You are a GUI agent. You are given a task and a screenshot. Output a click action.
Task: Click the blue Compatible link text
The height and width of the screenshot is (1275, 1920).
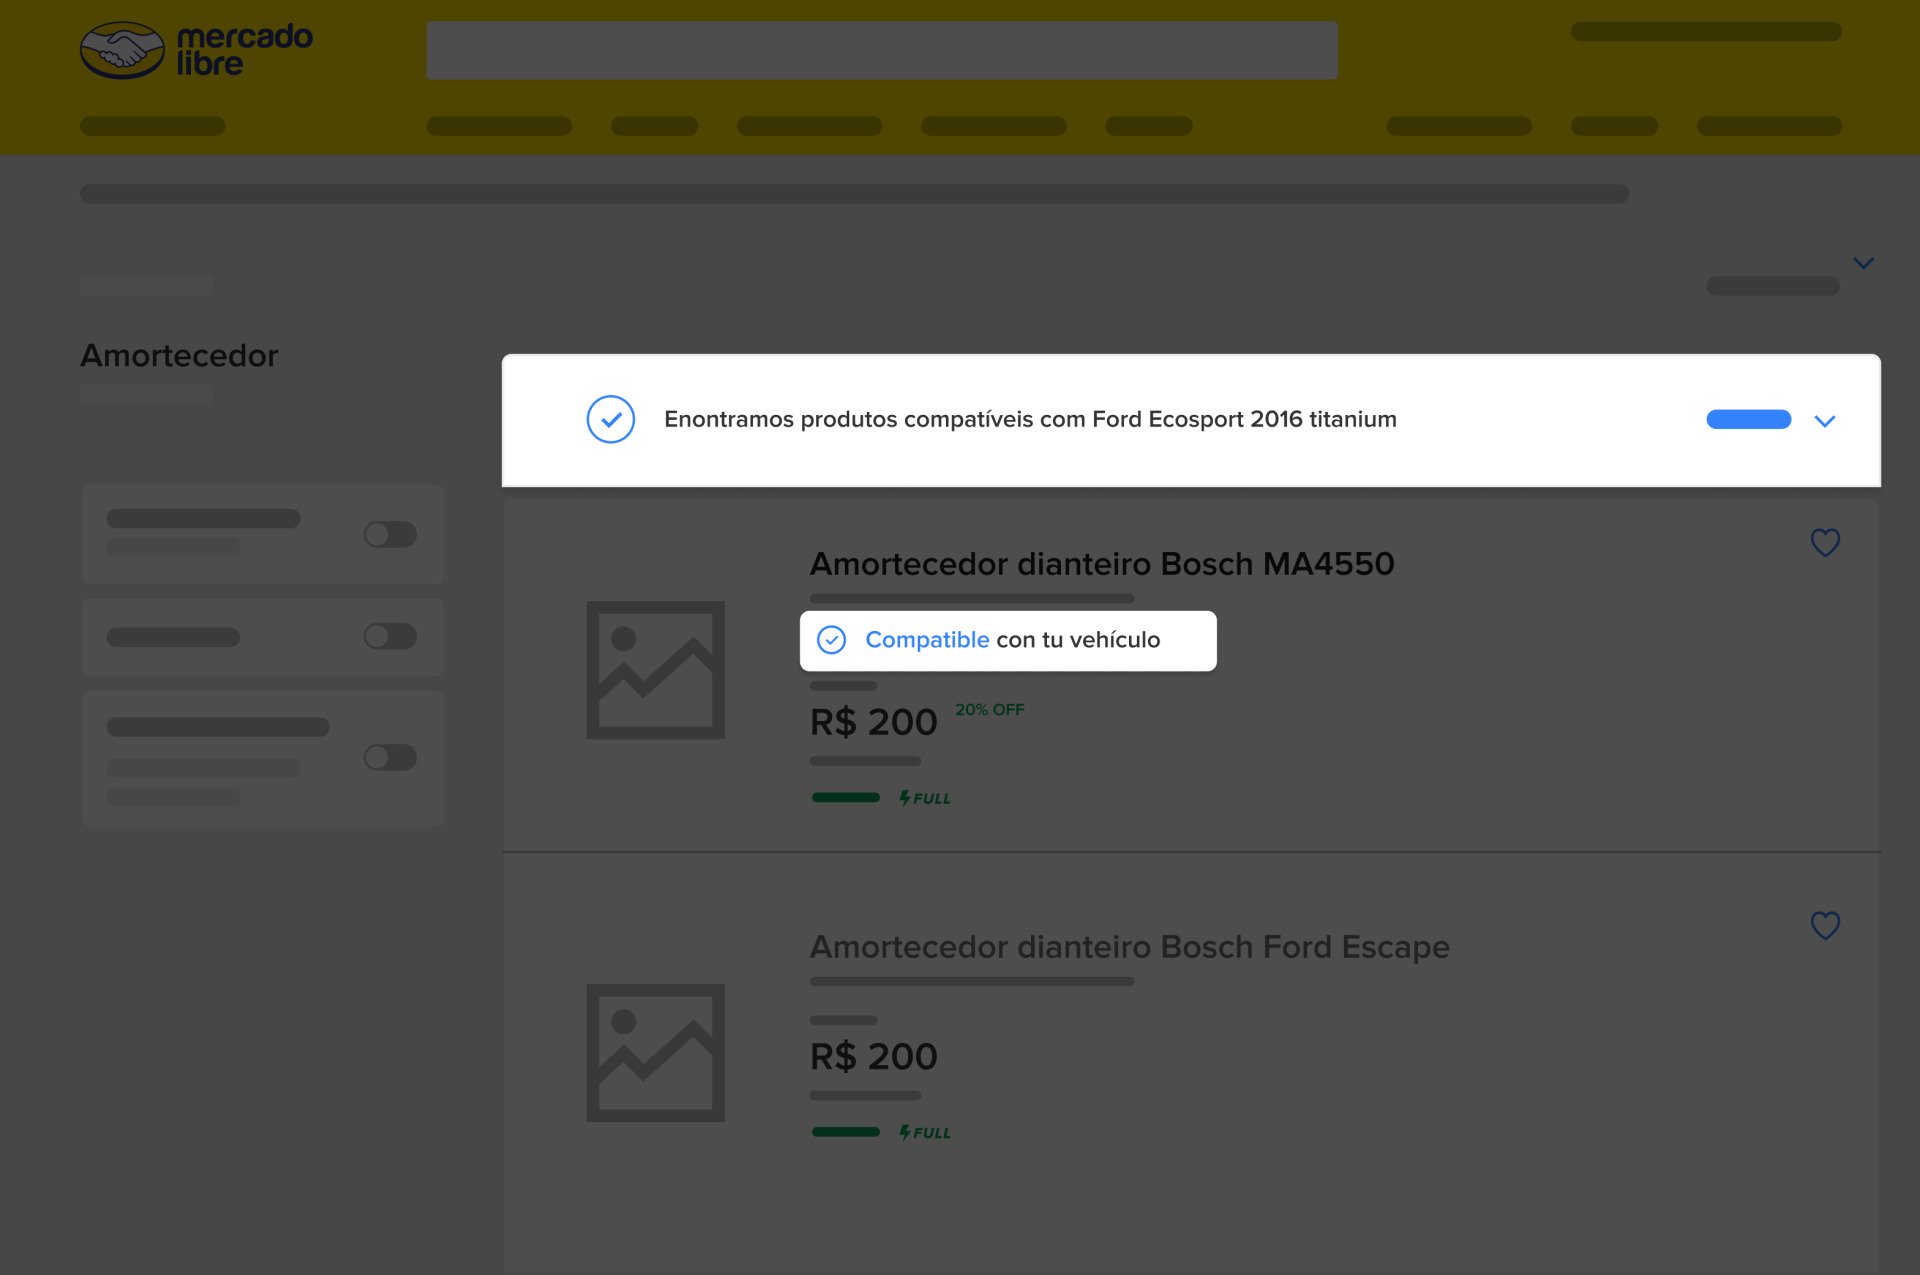click(x=927, y=640)
